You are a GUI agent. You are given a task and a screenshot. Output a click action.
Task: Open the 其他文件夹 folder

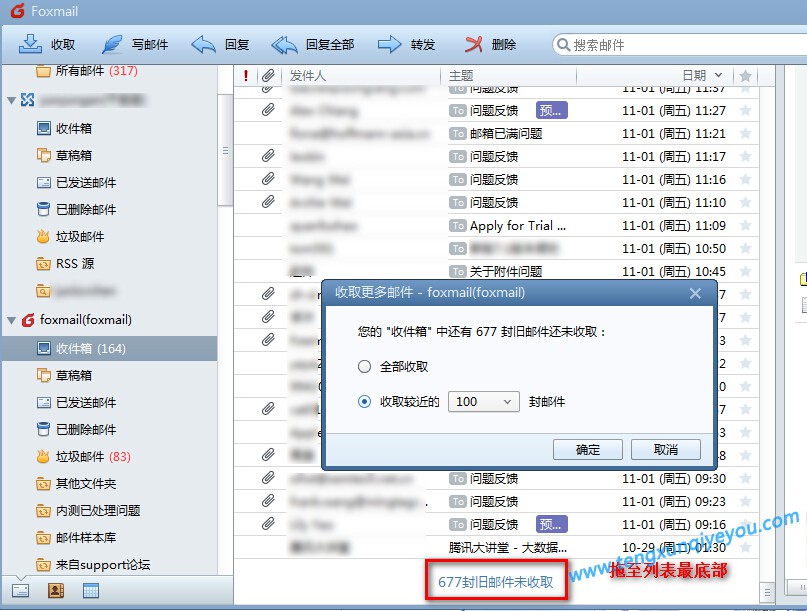click(x=77, y=483)
